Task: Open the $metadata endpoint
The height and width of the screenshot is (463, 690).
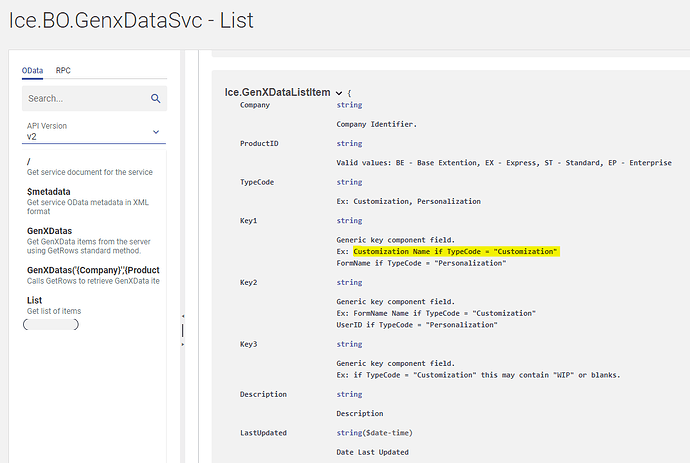Action: click(48, 192)
